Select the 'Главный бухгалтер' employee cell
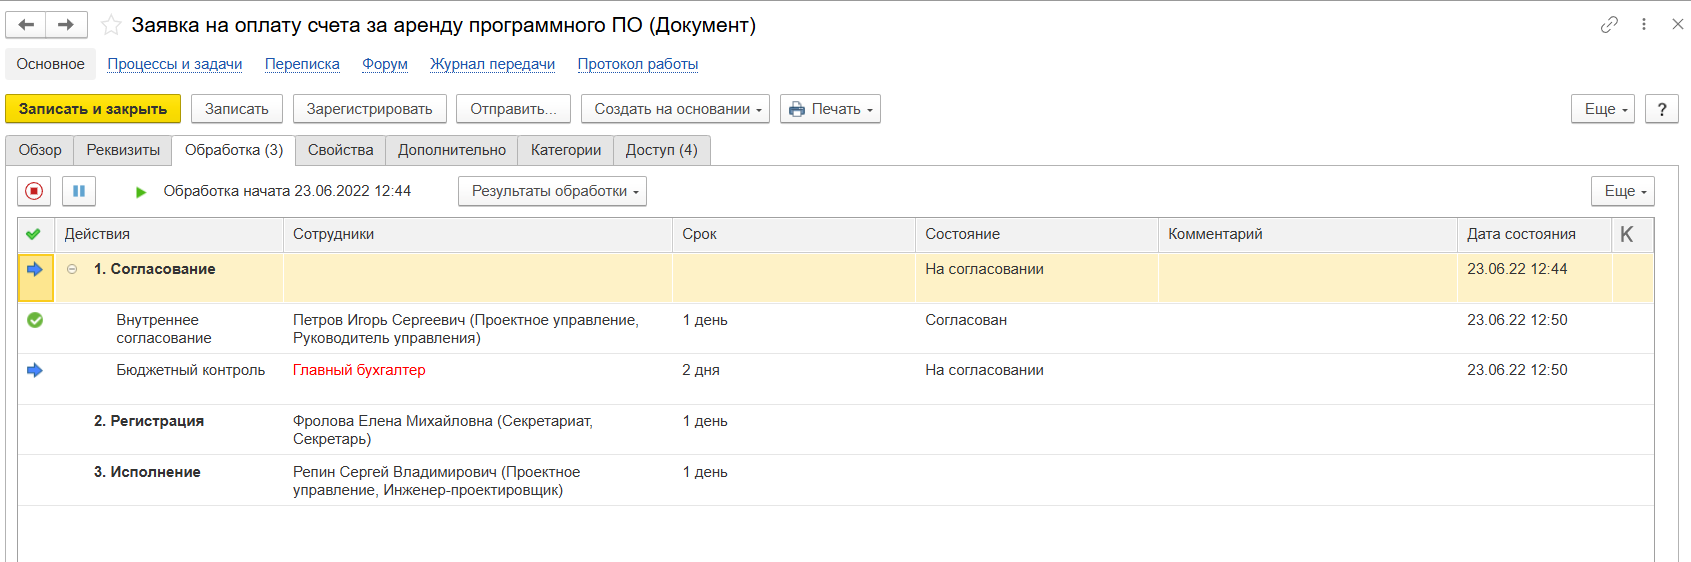Image resolution: width=1691 pixels, height=562 pixels. [x=359, y=370]
